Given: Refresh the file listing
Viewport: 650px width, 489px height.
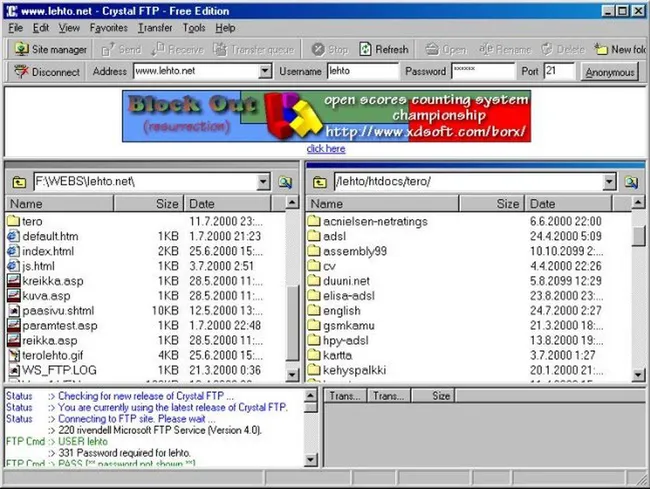Looking at the screenshot, I should [383, 49].
